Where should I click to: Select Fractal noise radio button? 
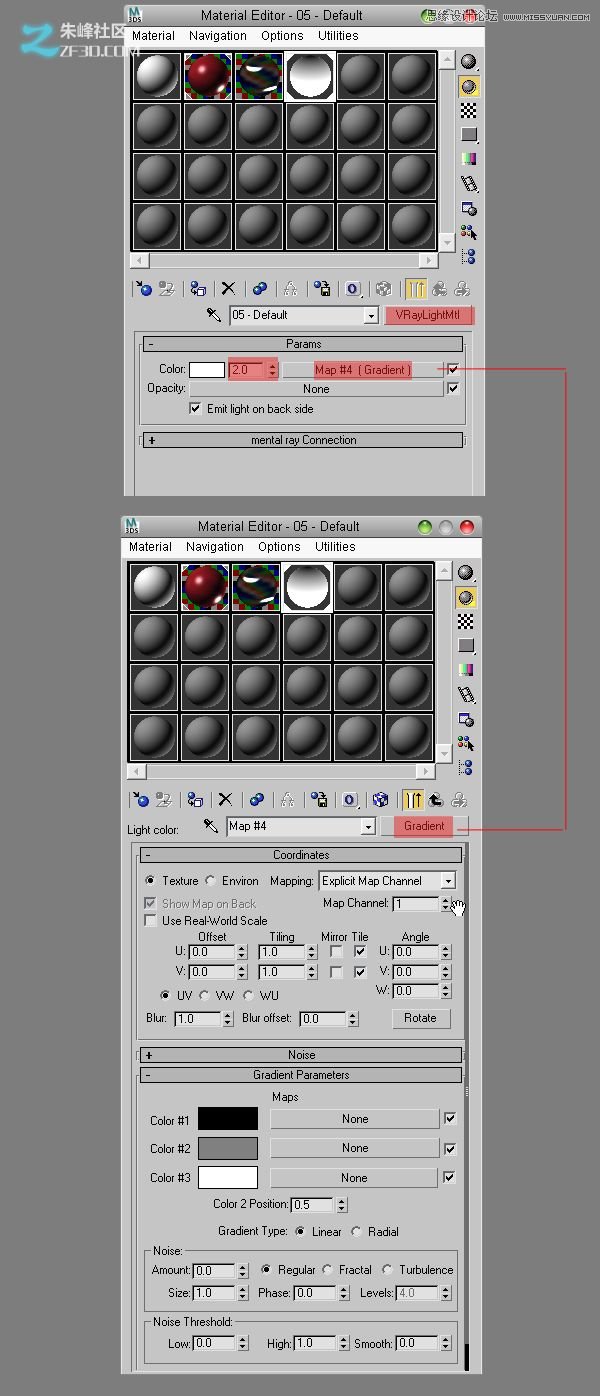click(327, 1270)
